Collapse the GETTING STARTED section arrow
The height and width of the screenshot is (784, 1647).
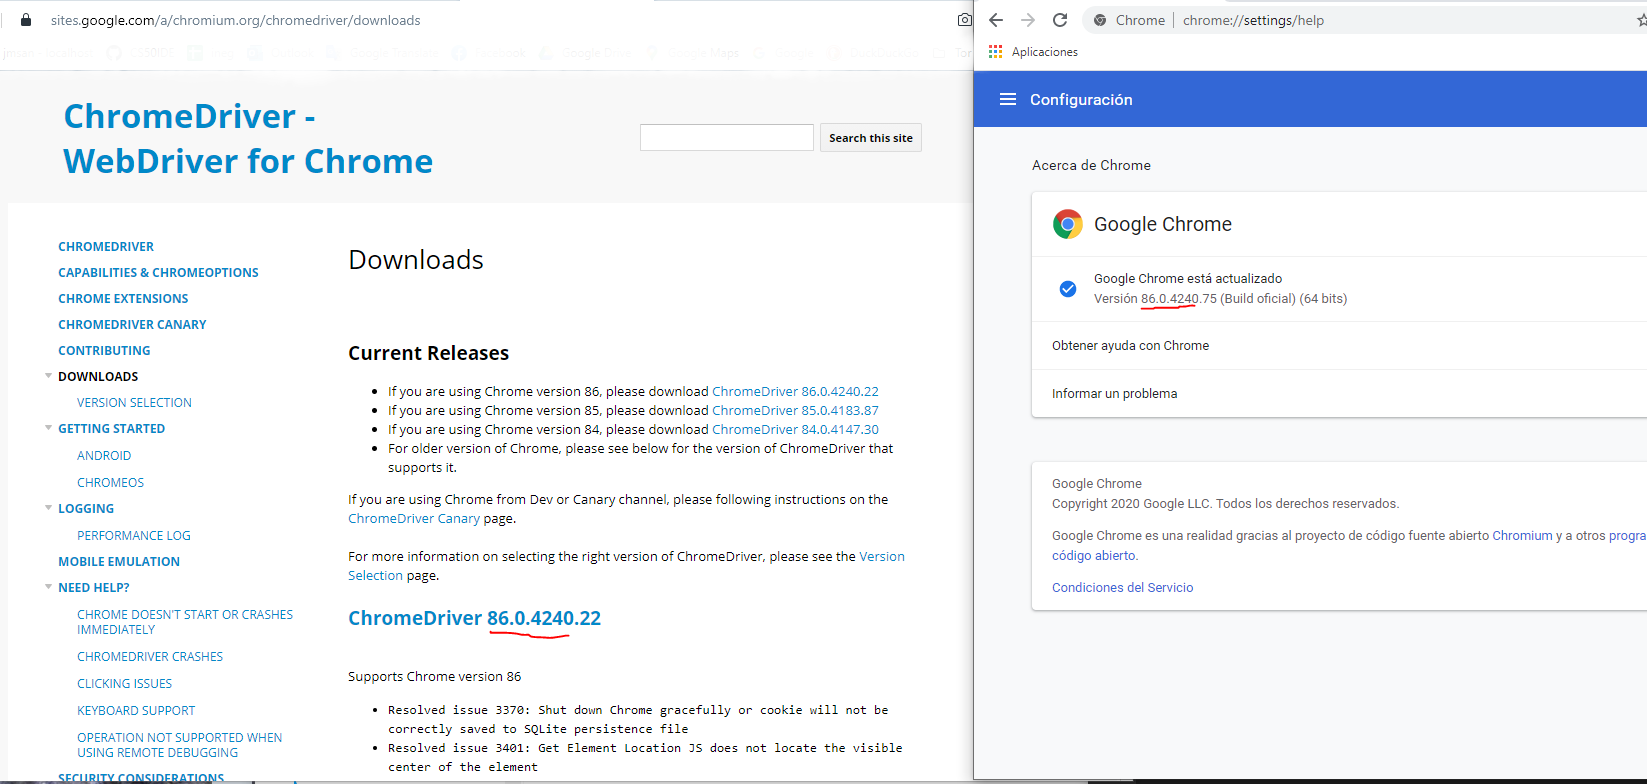pos(48,428)
